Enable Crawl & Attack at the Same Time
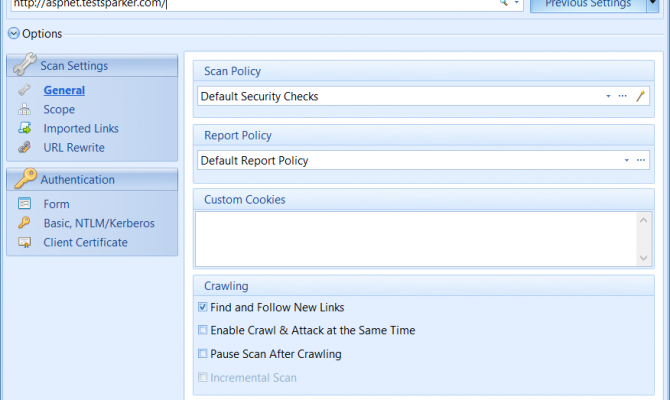Viewport: 670px width, 400px height. [x=203, y=330]
